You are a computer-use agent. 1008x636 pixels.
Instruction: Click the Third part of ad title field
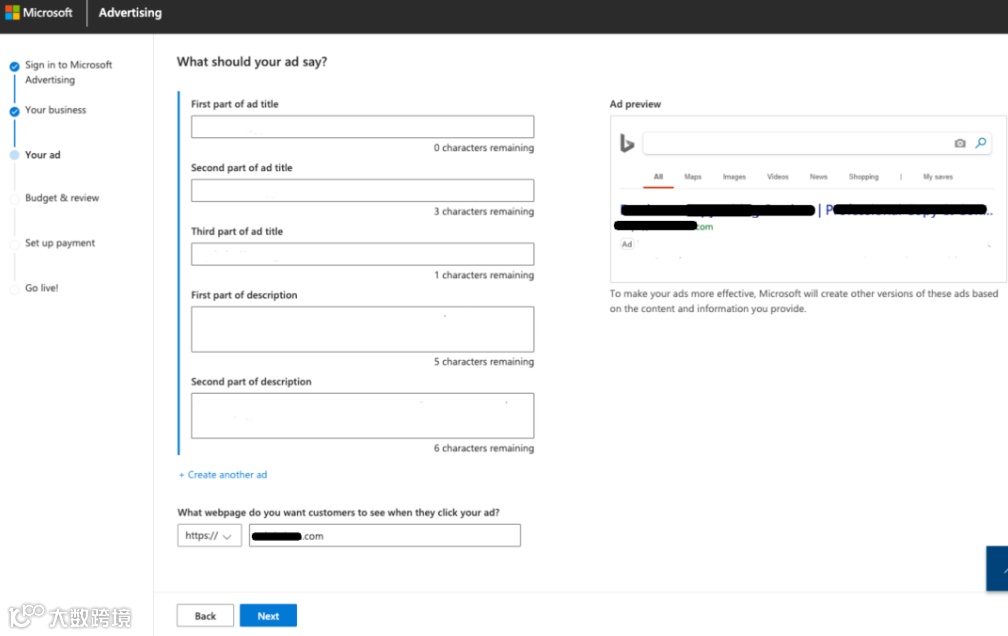coord(362,254)
